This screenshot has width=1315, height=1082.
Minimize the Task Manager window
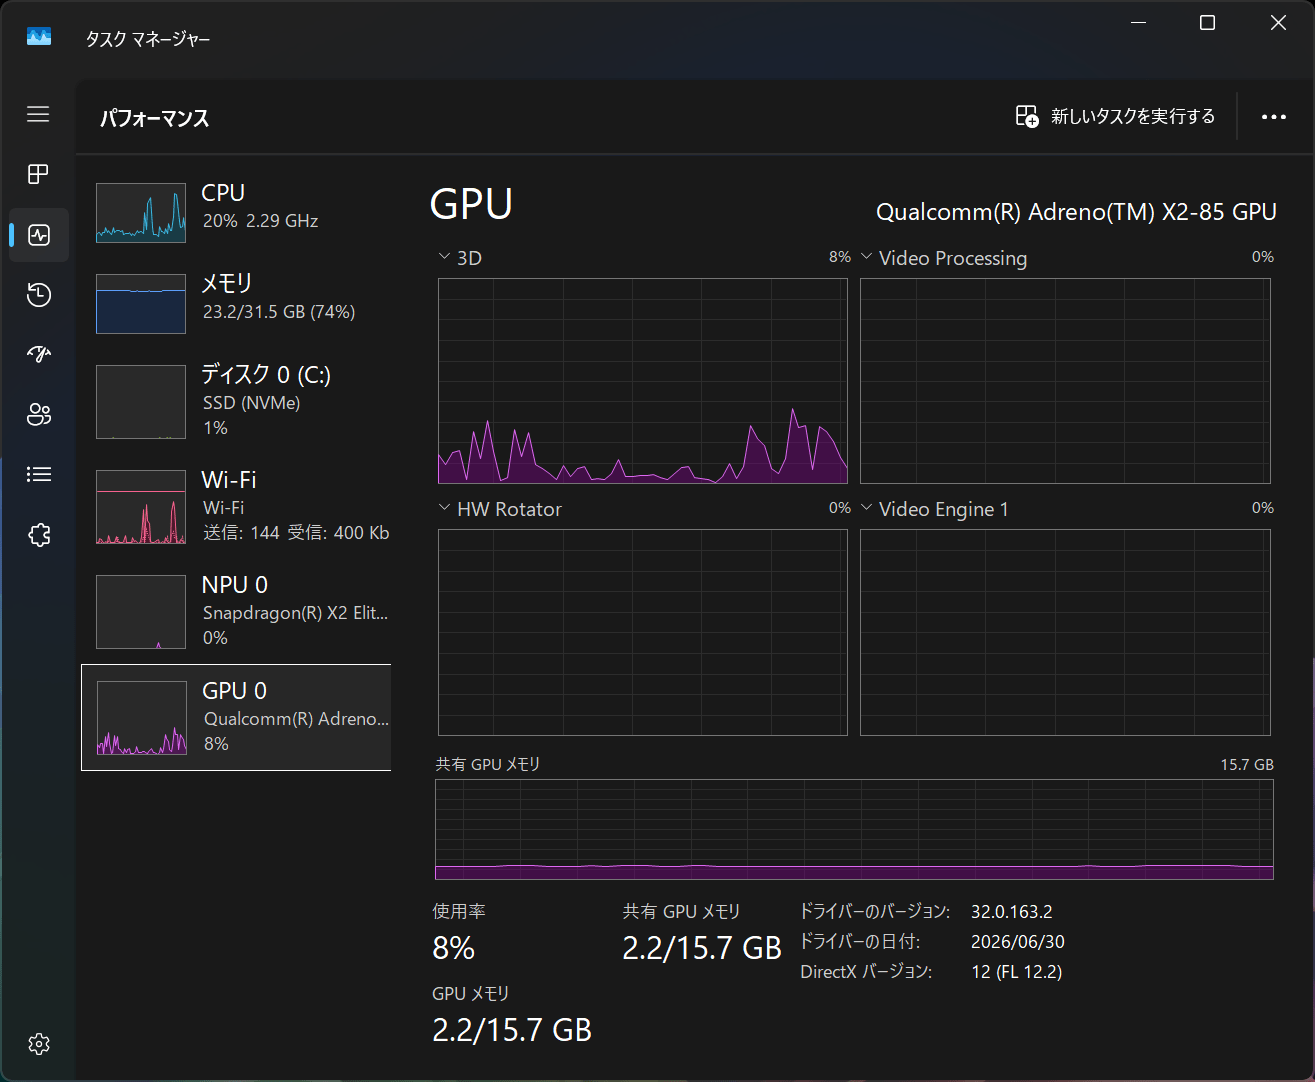[1138, 22]
